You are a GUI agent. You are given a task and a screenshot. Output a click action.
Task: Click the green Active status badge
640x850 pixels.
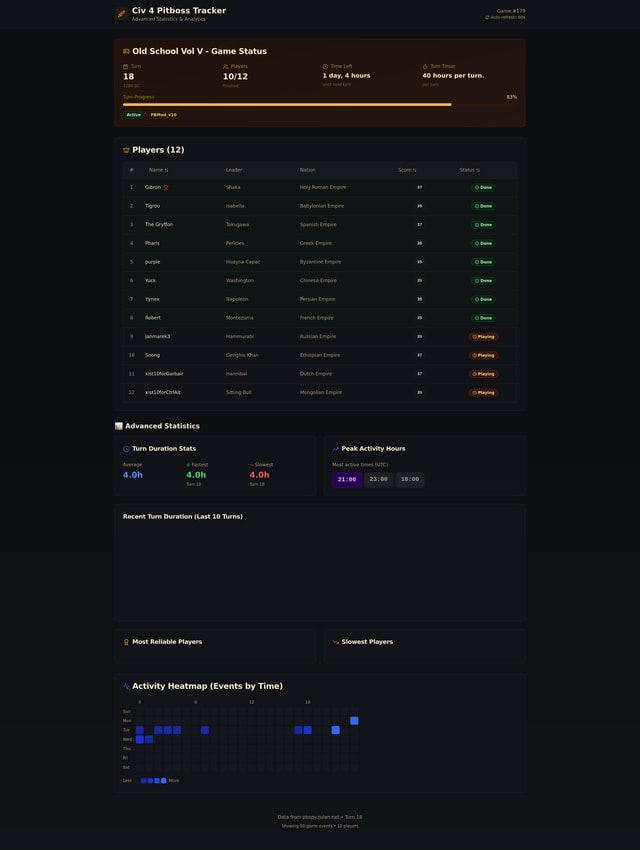click(134, 115)
